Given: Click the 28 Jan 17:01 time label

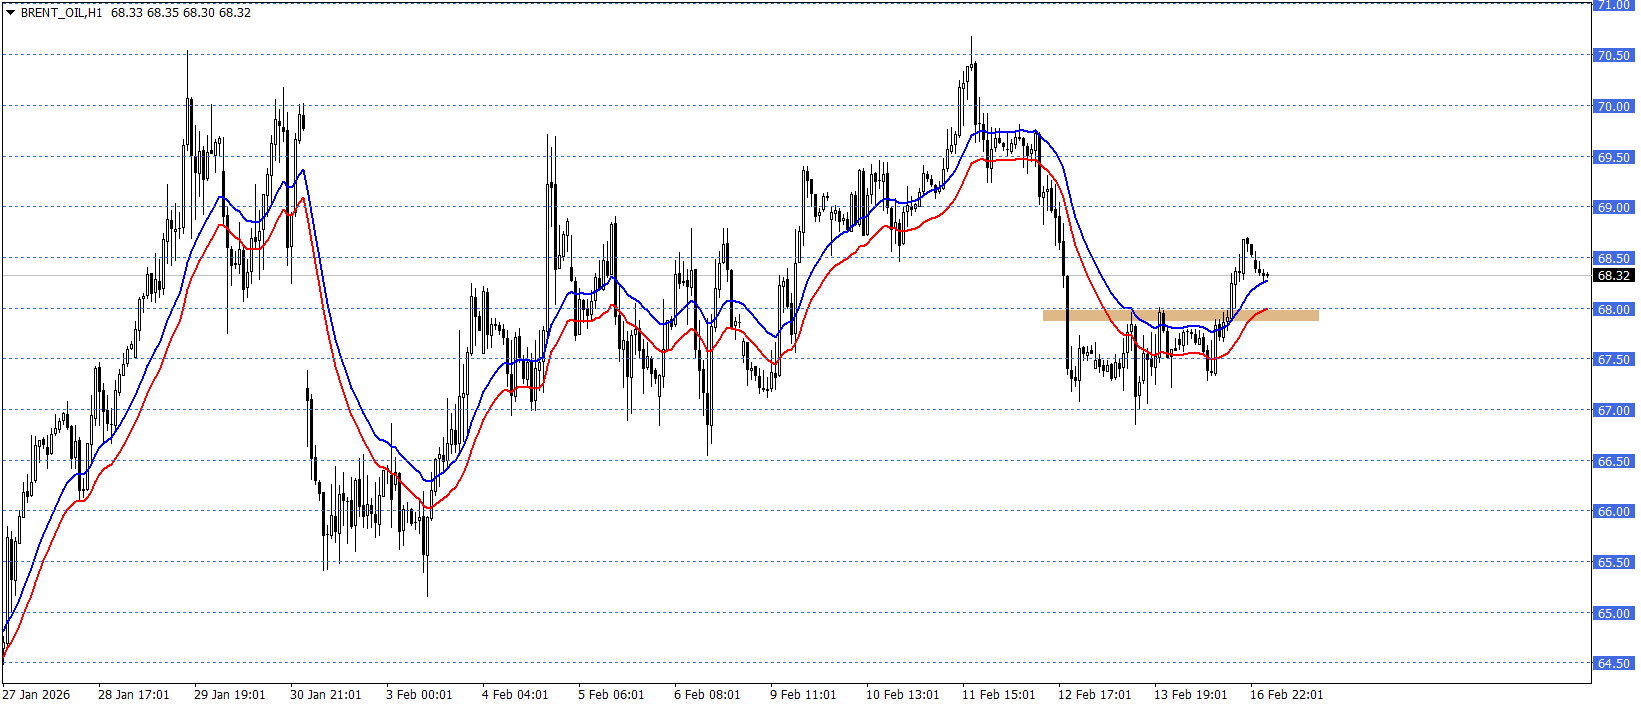Looking at the screenshot, I should pos(134,695).
